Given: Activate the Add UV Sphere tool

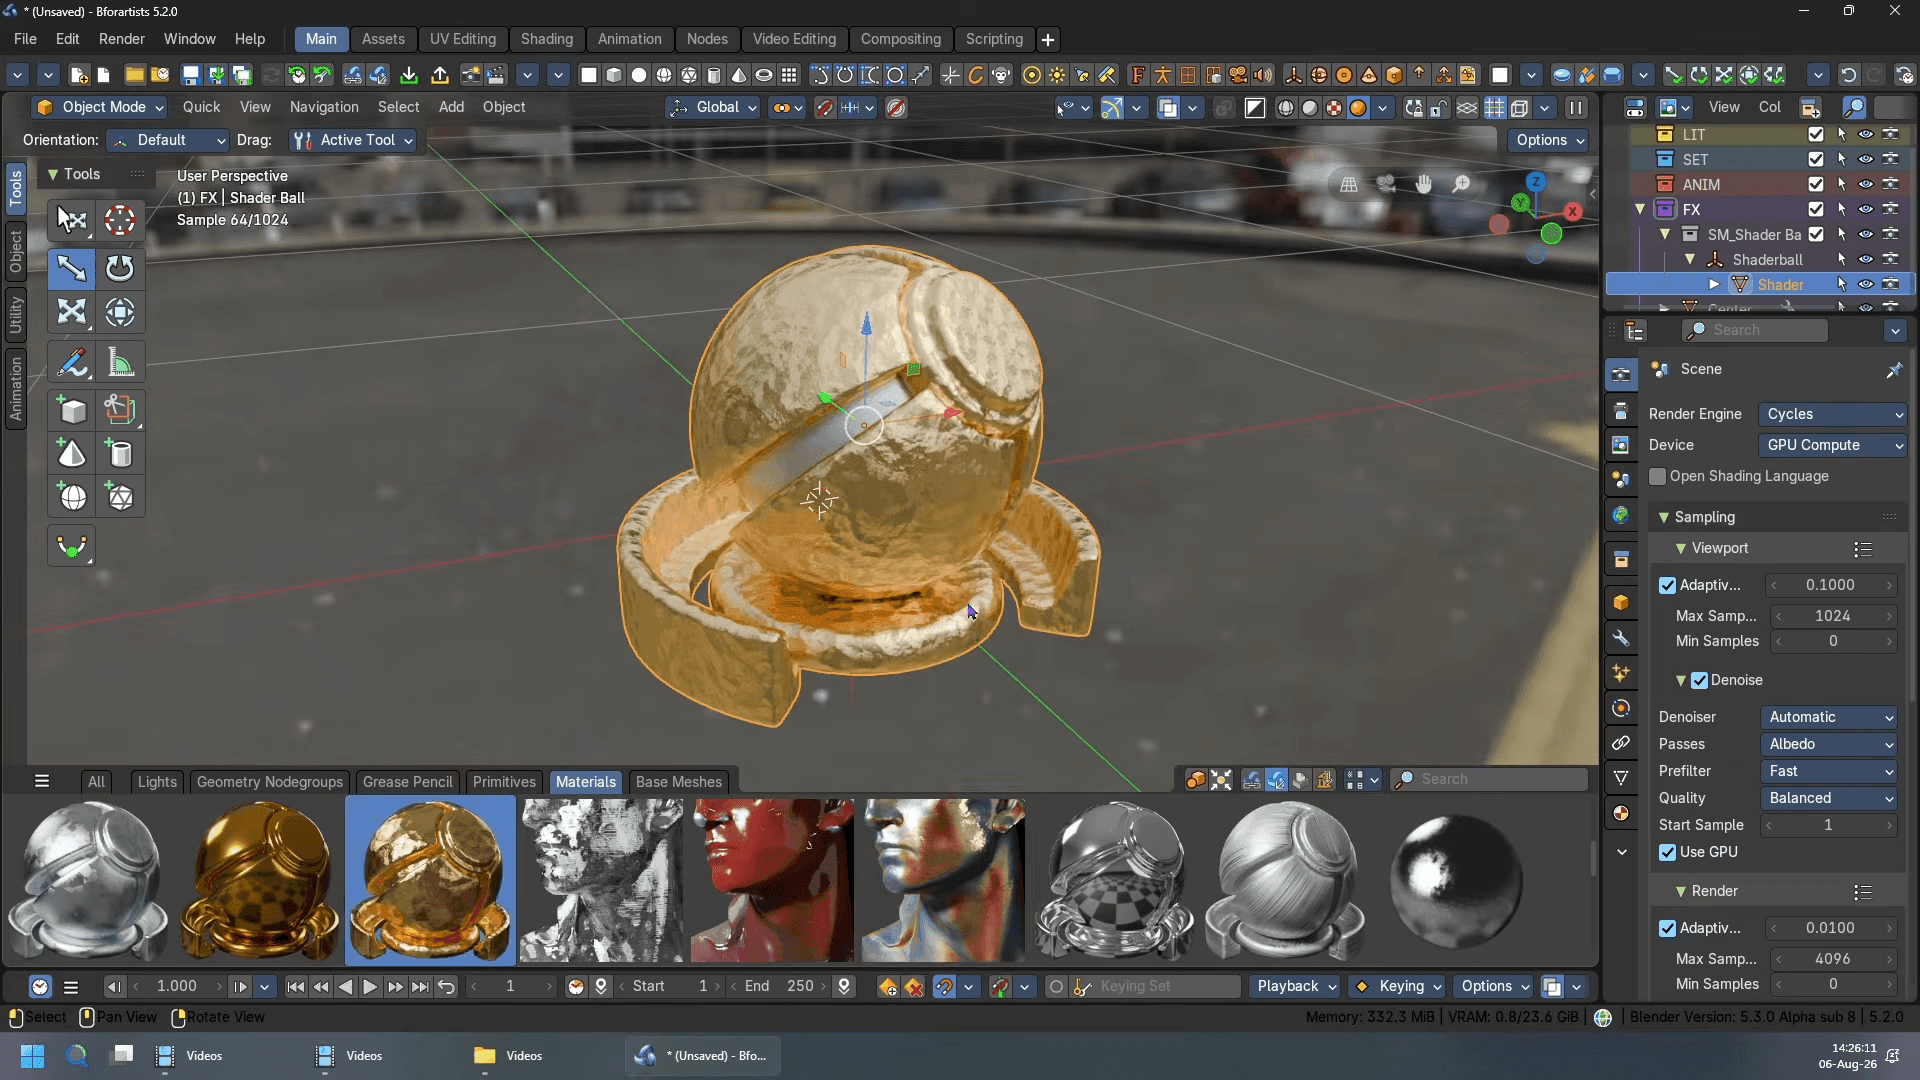Looking at the screenshot, I should [72, 497].
